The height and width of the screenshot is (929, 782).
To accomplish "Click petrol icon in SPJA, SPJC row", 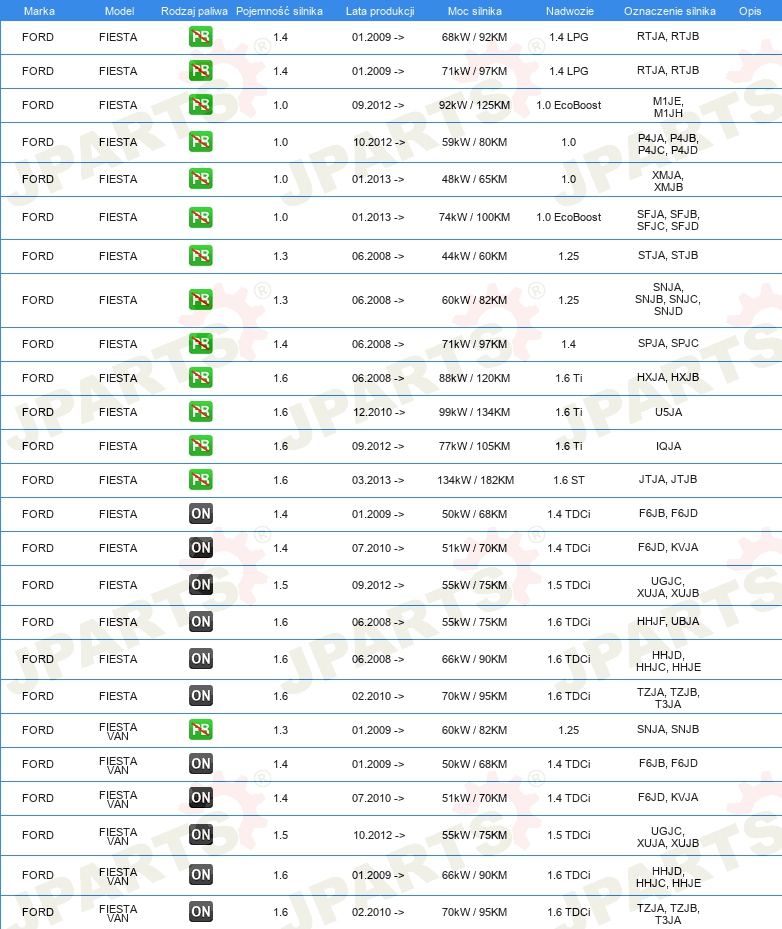I will [201, 344].
